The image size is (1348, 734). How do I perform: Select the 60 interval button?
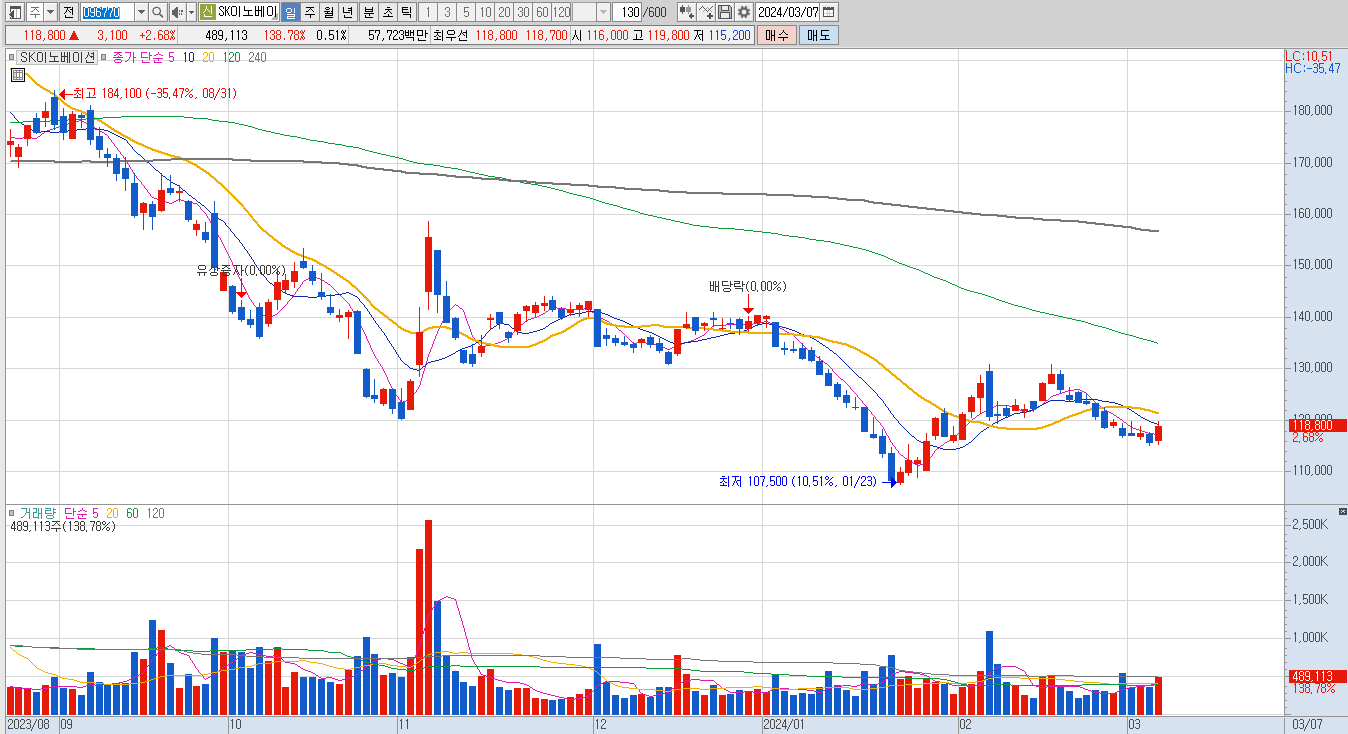pos(542,12)
